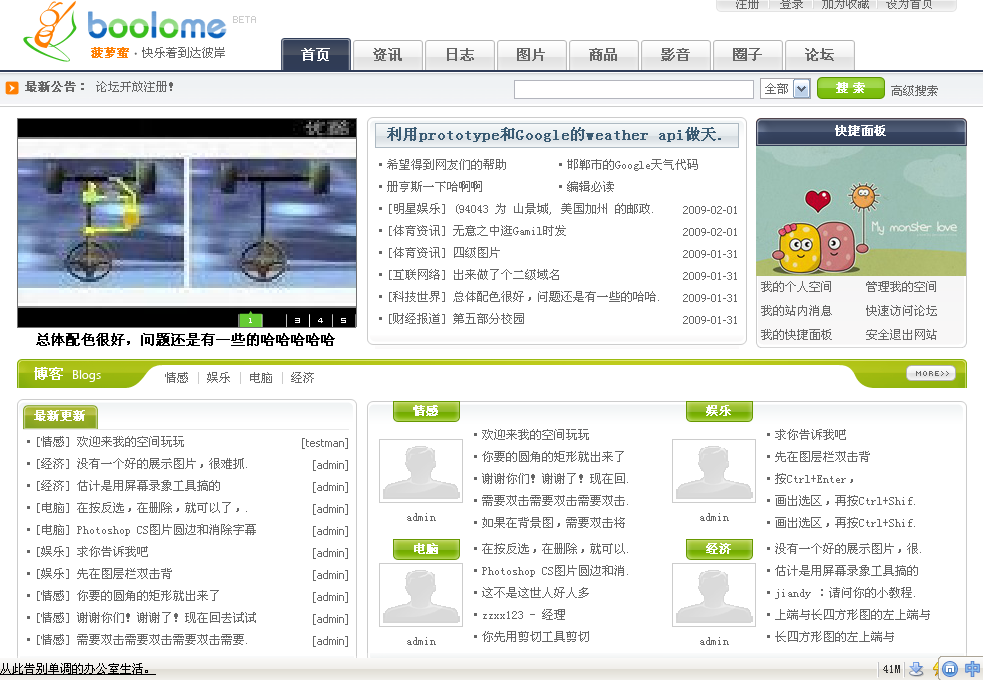This screenshot has width=983, height=680.
Task: Select slide 5 in slideshow
Action: 344,320
